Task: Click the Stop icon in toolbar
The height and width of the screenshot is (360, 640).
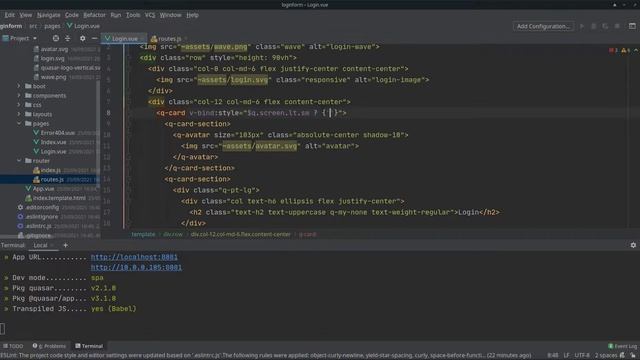Action: point(617,26)
